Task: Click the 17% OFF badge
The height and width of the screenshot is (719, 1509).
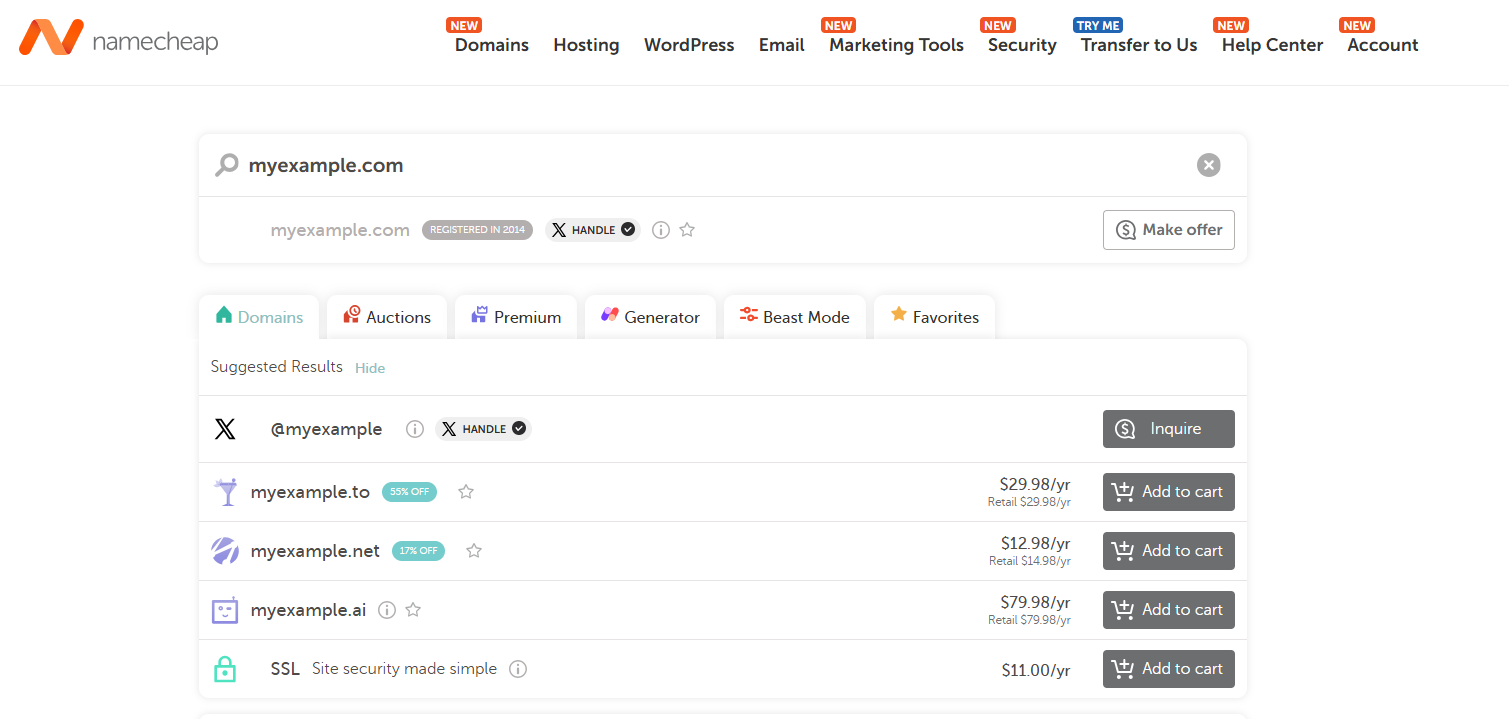Action: (418, 551)
